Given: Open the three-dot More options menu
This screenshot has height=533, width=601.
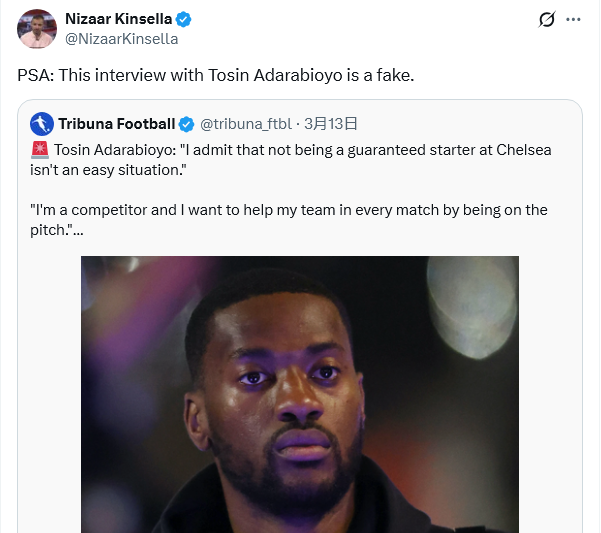Looking at the screenshot, I should pos(573,20).
